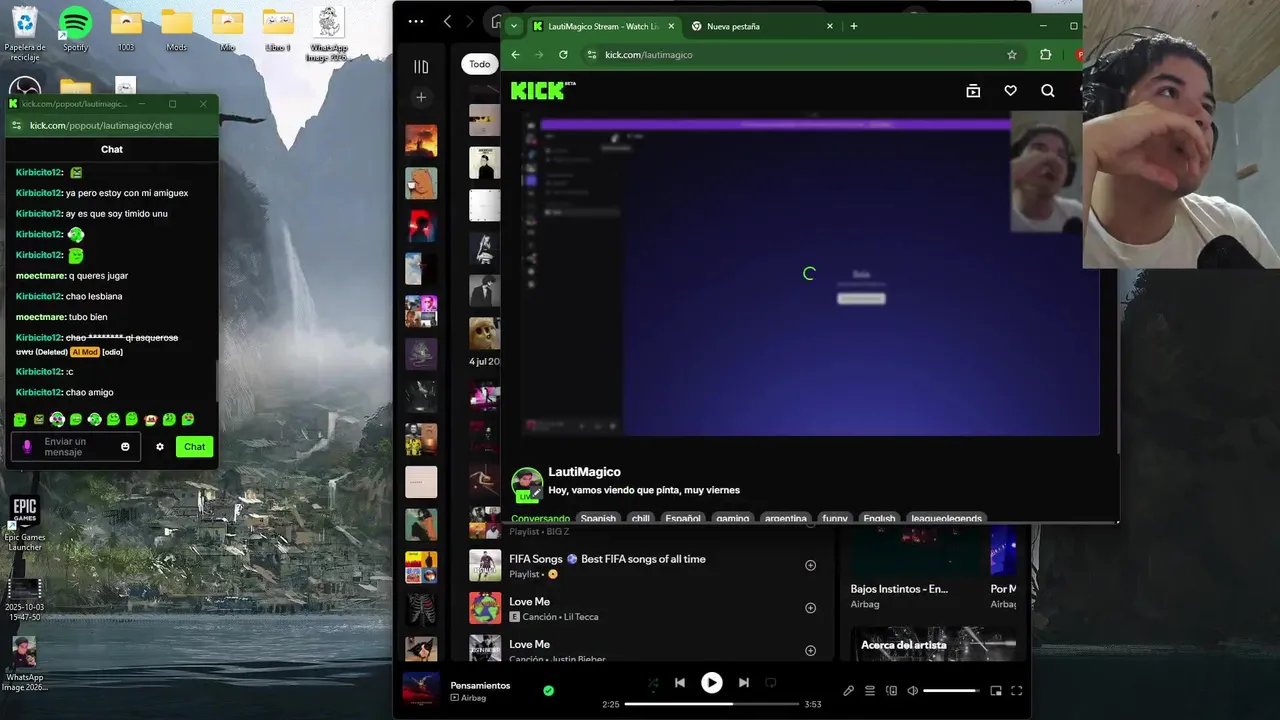Reload the kick.com/lautimagico page
1280x720 pixels.
click(563, 55)
